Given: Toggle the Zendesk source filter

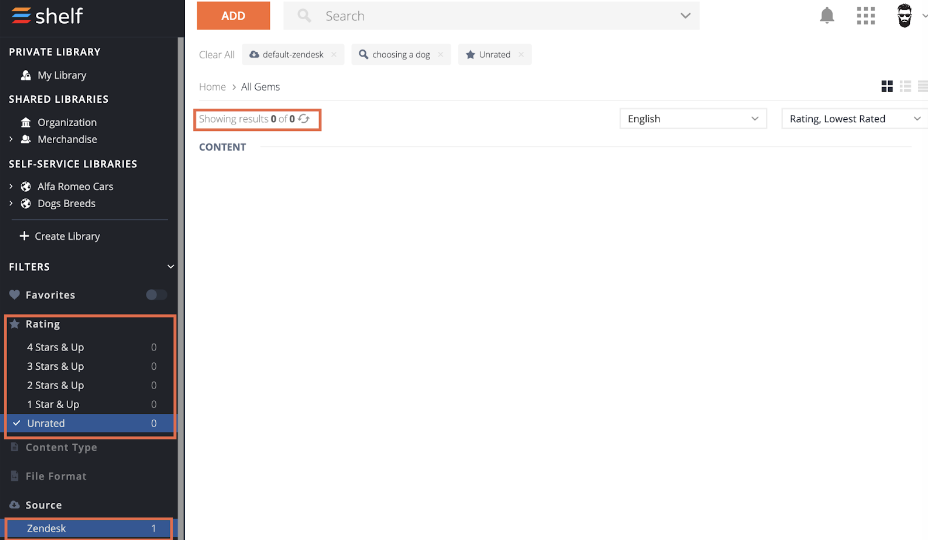Looking at the screenshot, I should coord(89,528).
